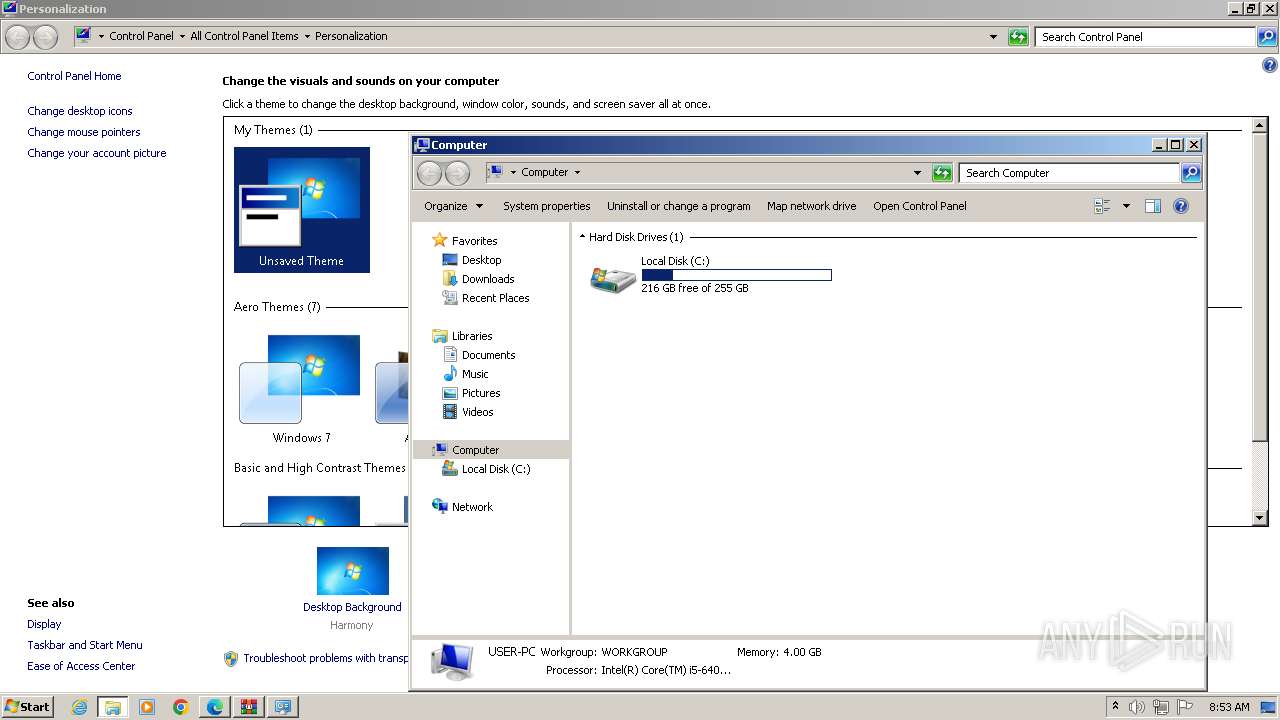Open Change desktop icons link
Image resolution: width=1280 pixels, height=720 pixels.
coord(80,111)
